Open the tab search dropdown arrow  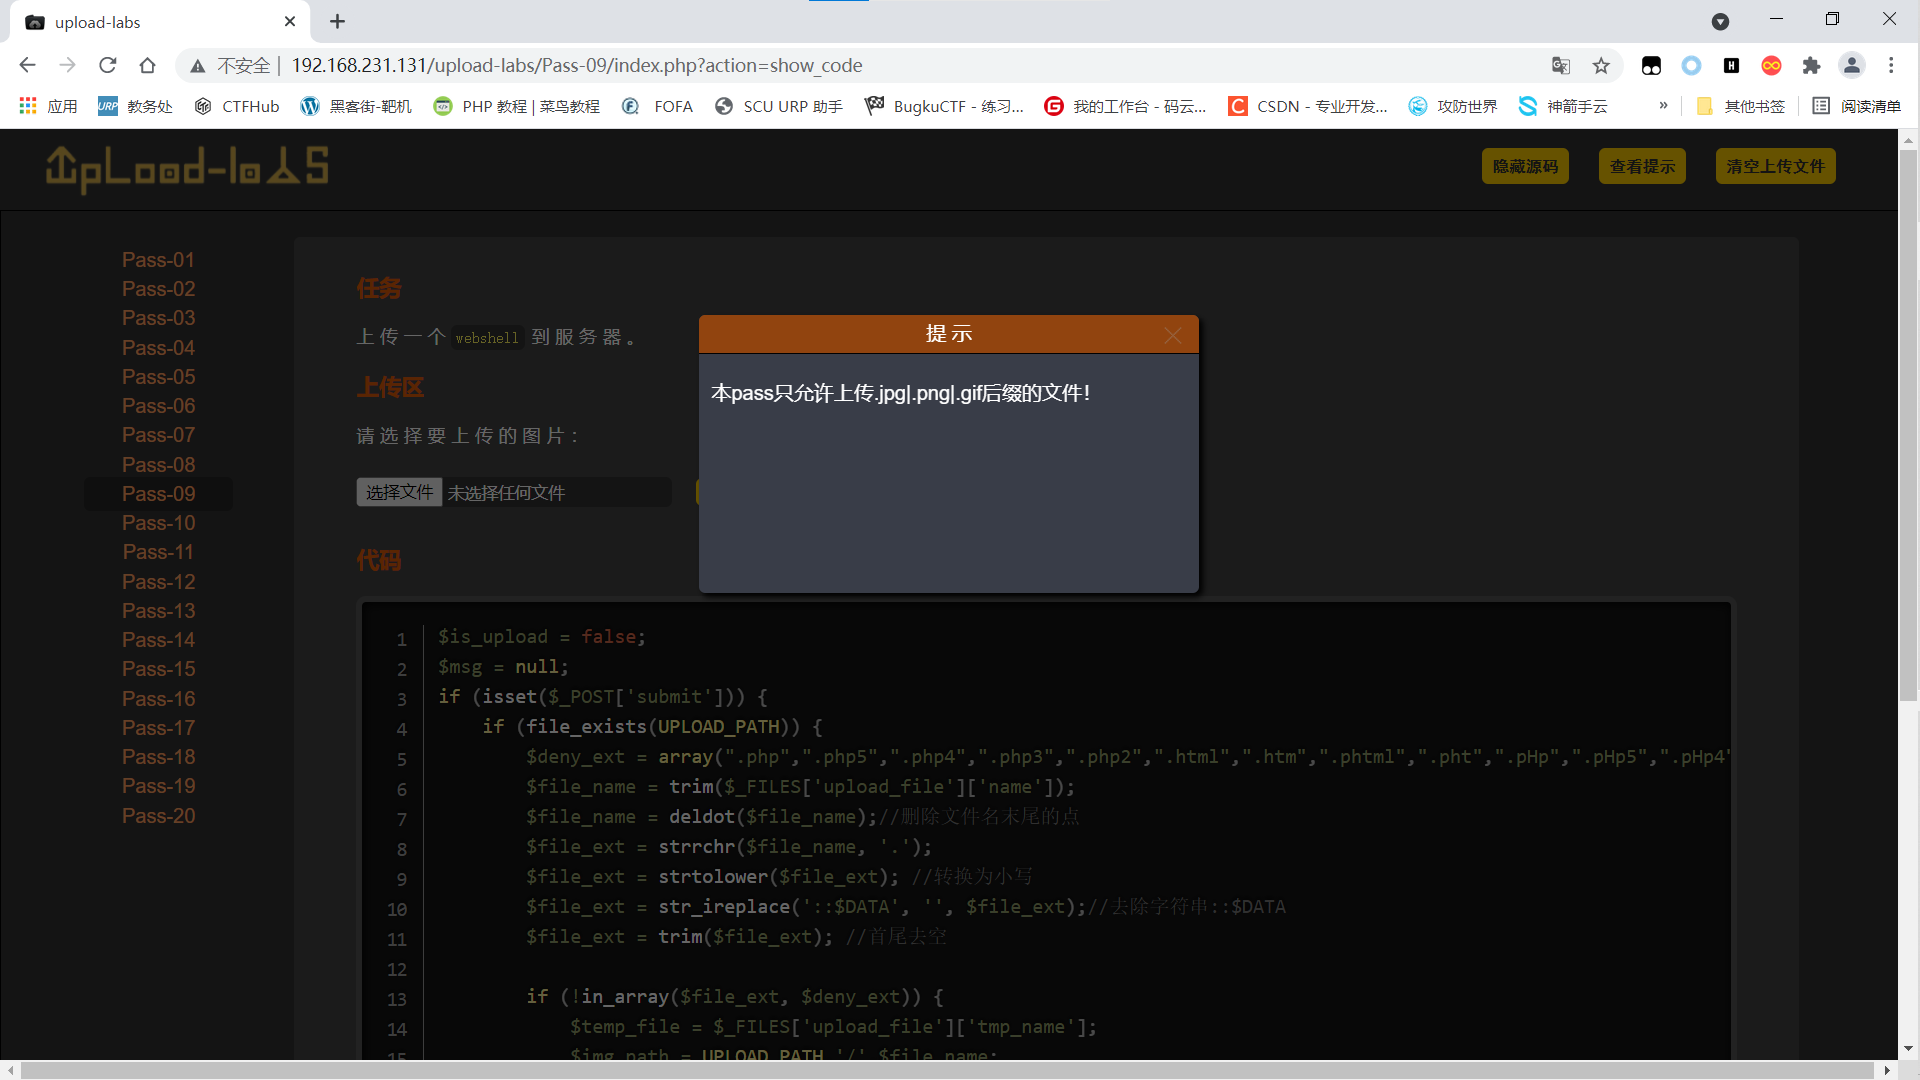(x=1720, y=21)
